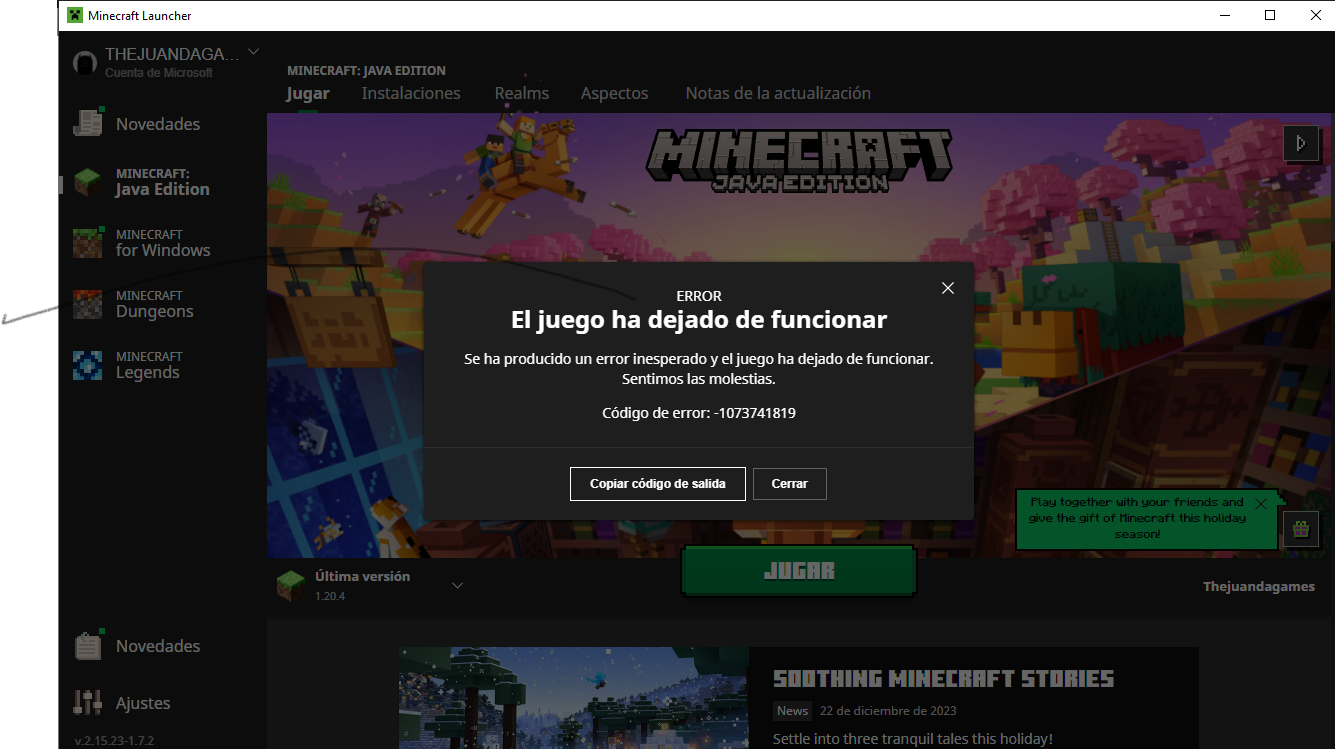Select the Minecraft Java Edition grass block icon

click(x=88, y=182)
